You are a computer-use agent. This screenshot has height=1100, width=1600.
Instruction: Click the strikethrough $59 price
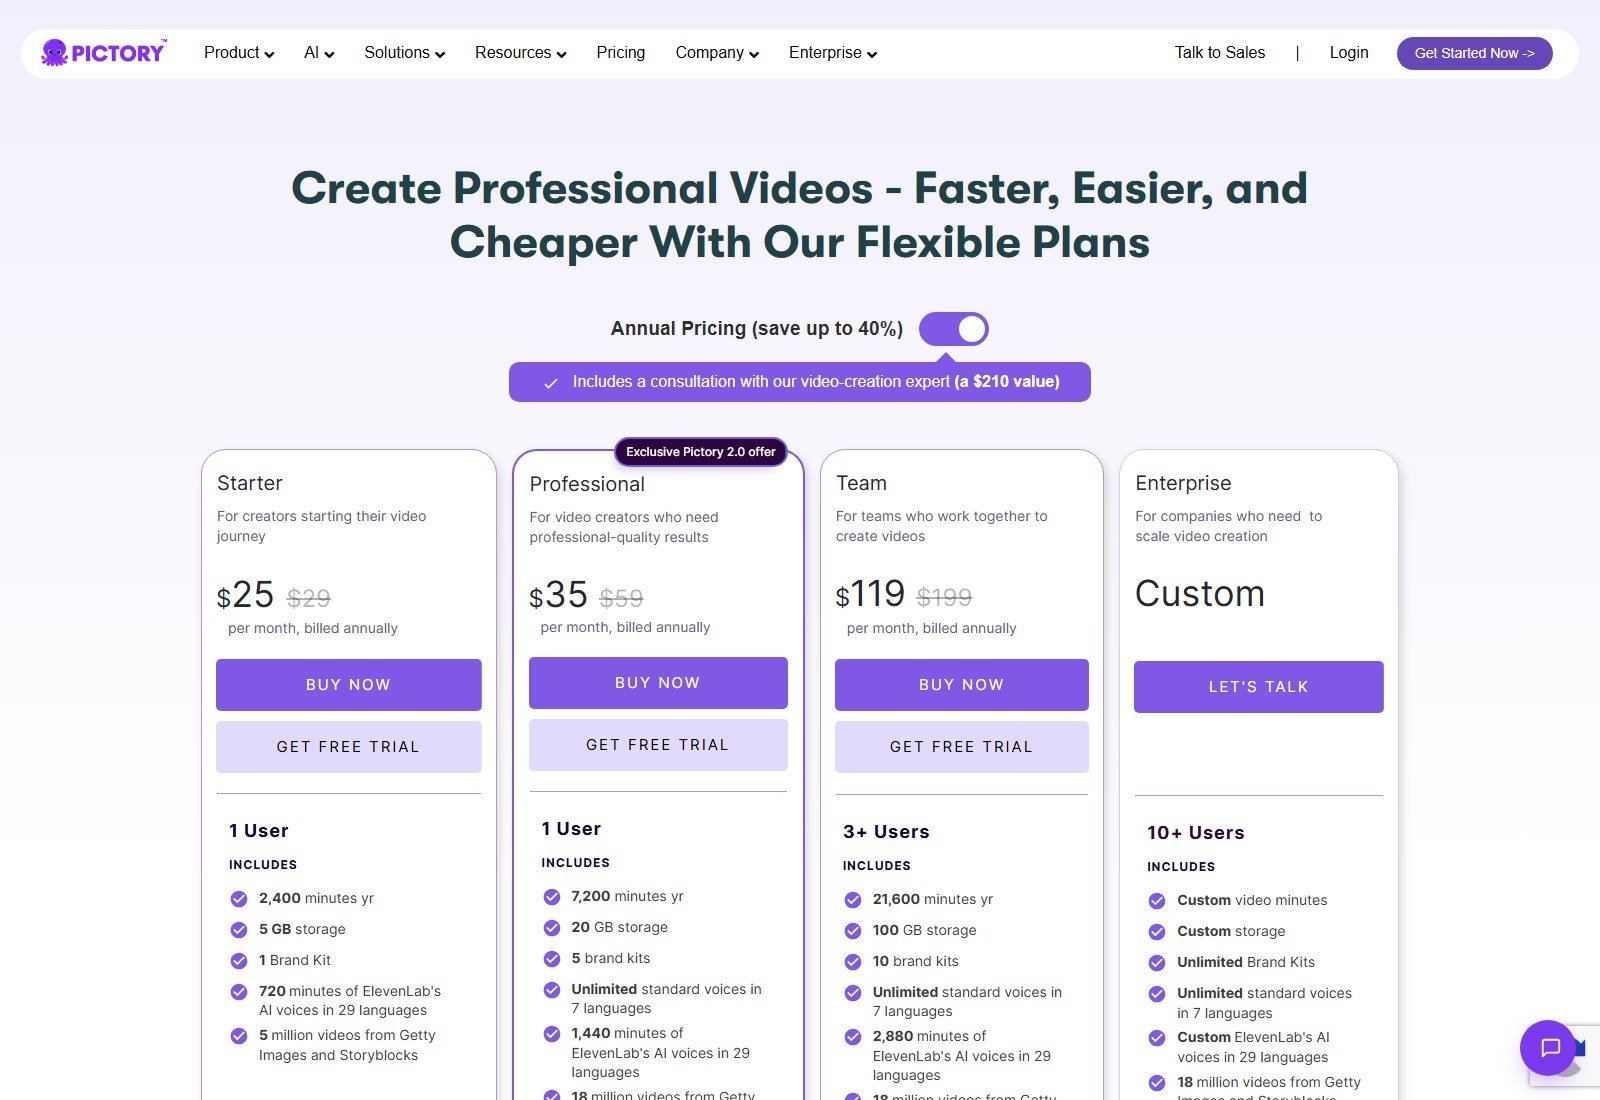click(x=621, y=598)
